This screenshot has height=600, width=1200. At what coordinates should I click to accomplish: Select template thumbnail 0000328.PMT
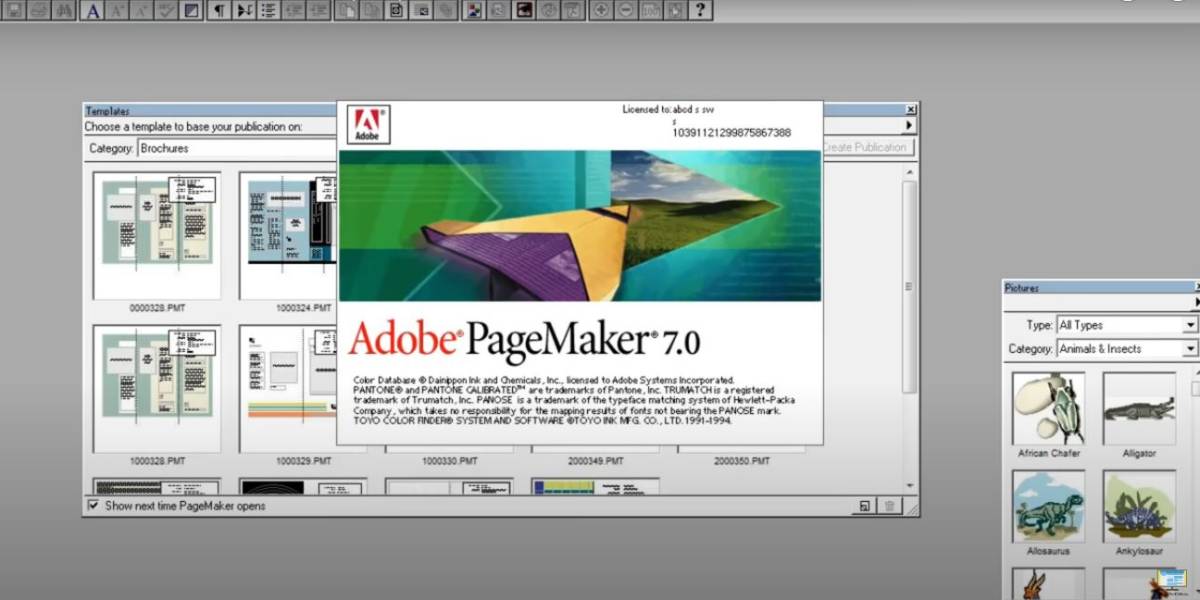click(x=157, y=236)
